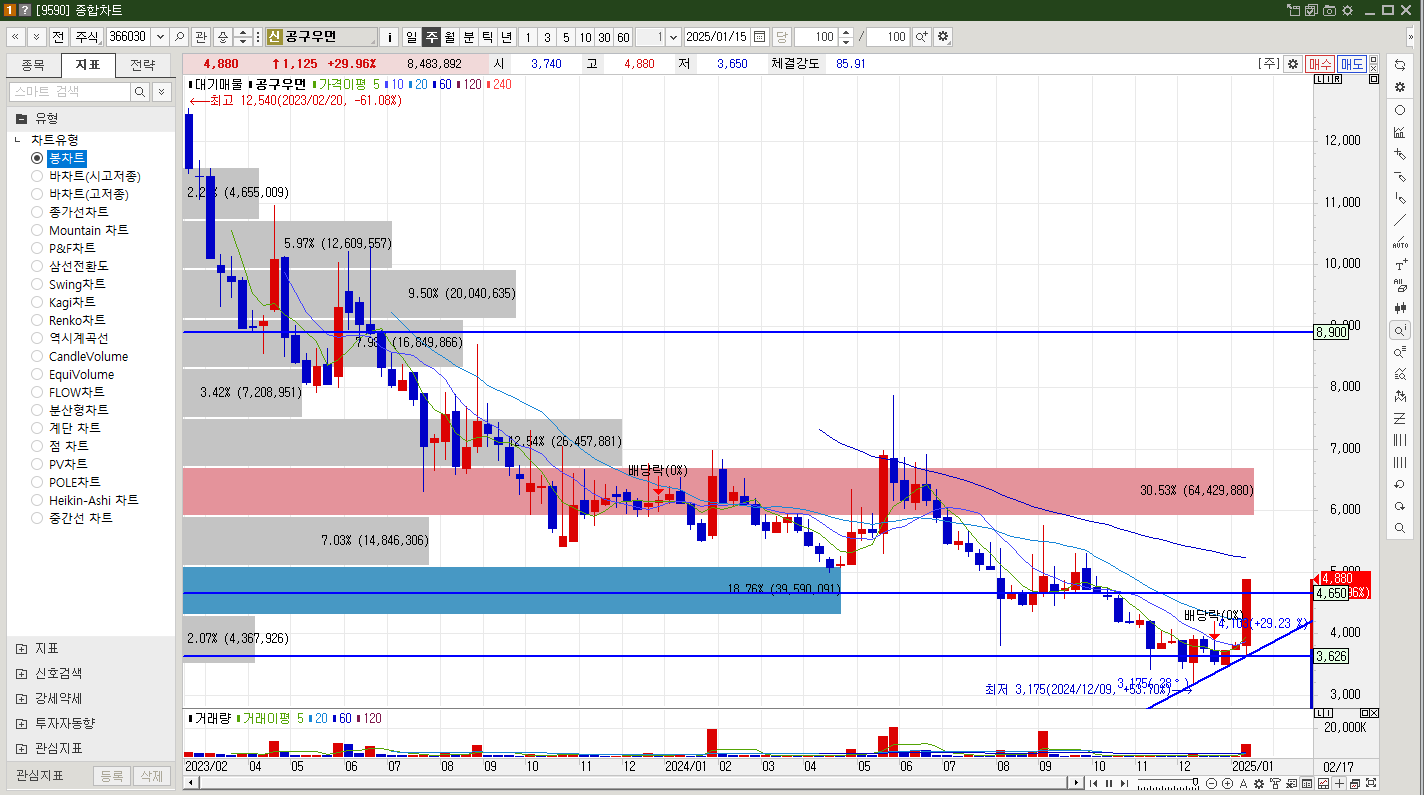The width and height of the screenshot is (1424, 795).
Task: Click the zoom in plus icon
Action: click(x=1226, y=784)
